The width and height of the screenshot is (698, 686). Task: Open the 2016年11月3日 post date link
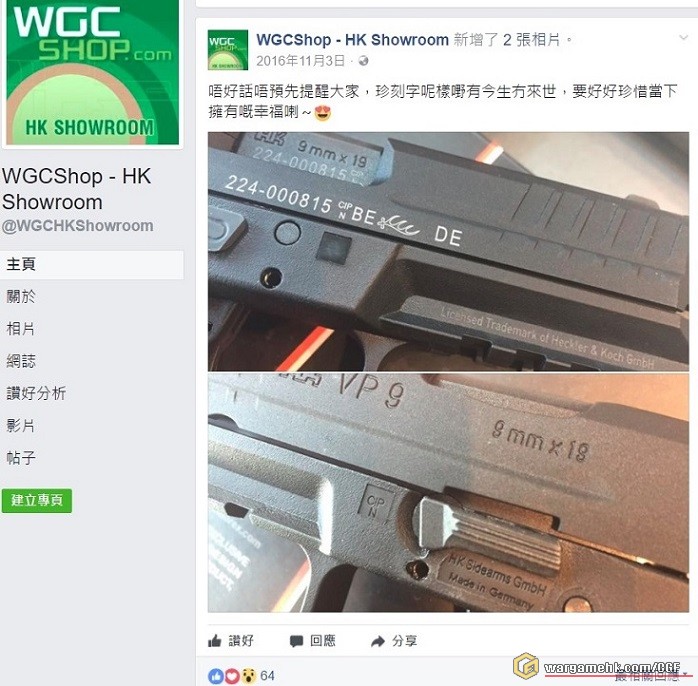pos(300,61)
